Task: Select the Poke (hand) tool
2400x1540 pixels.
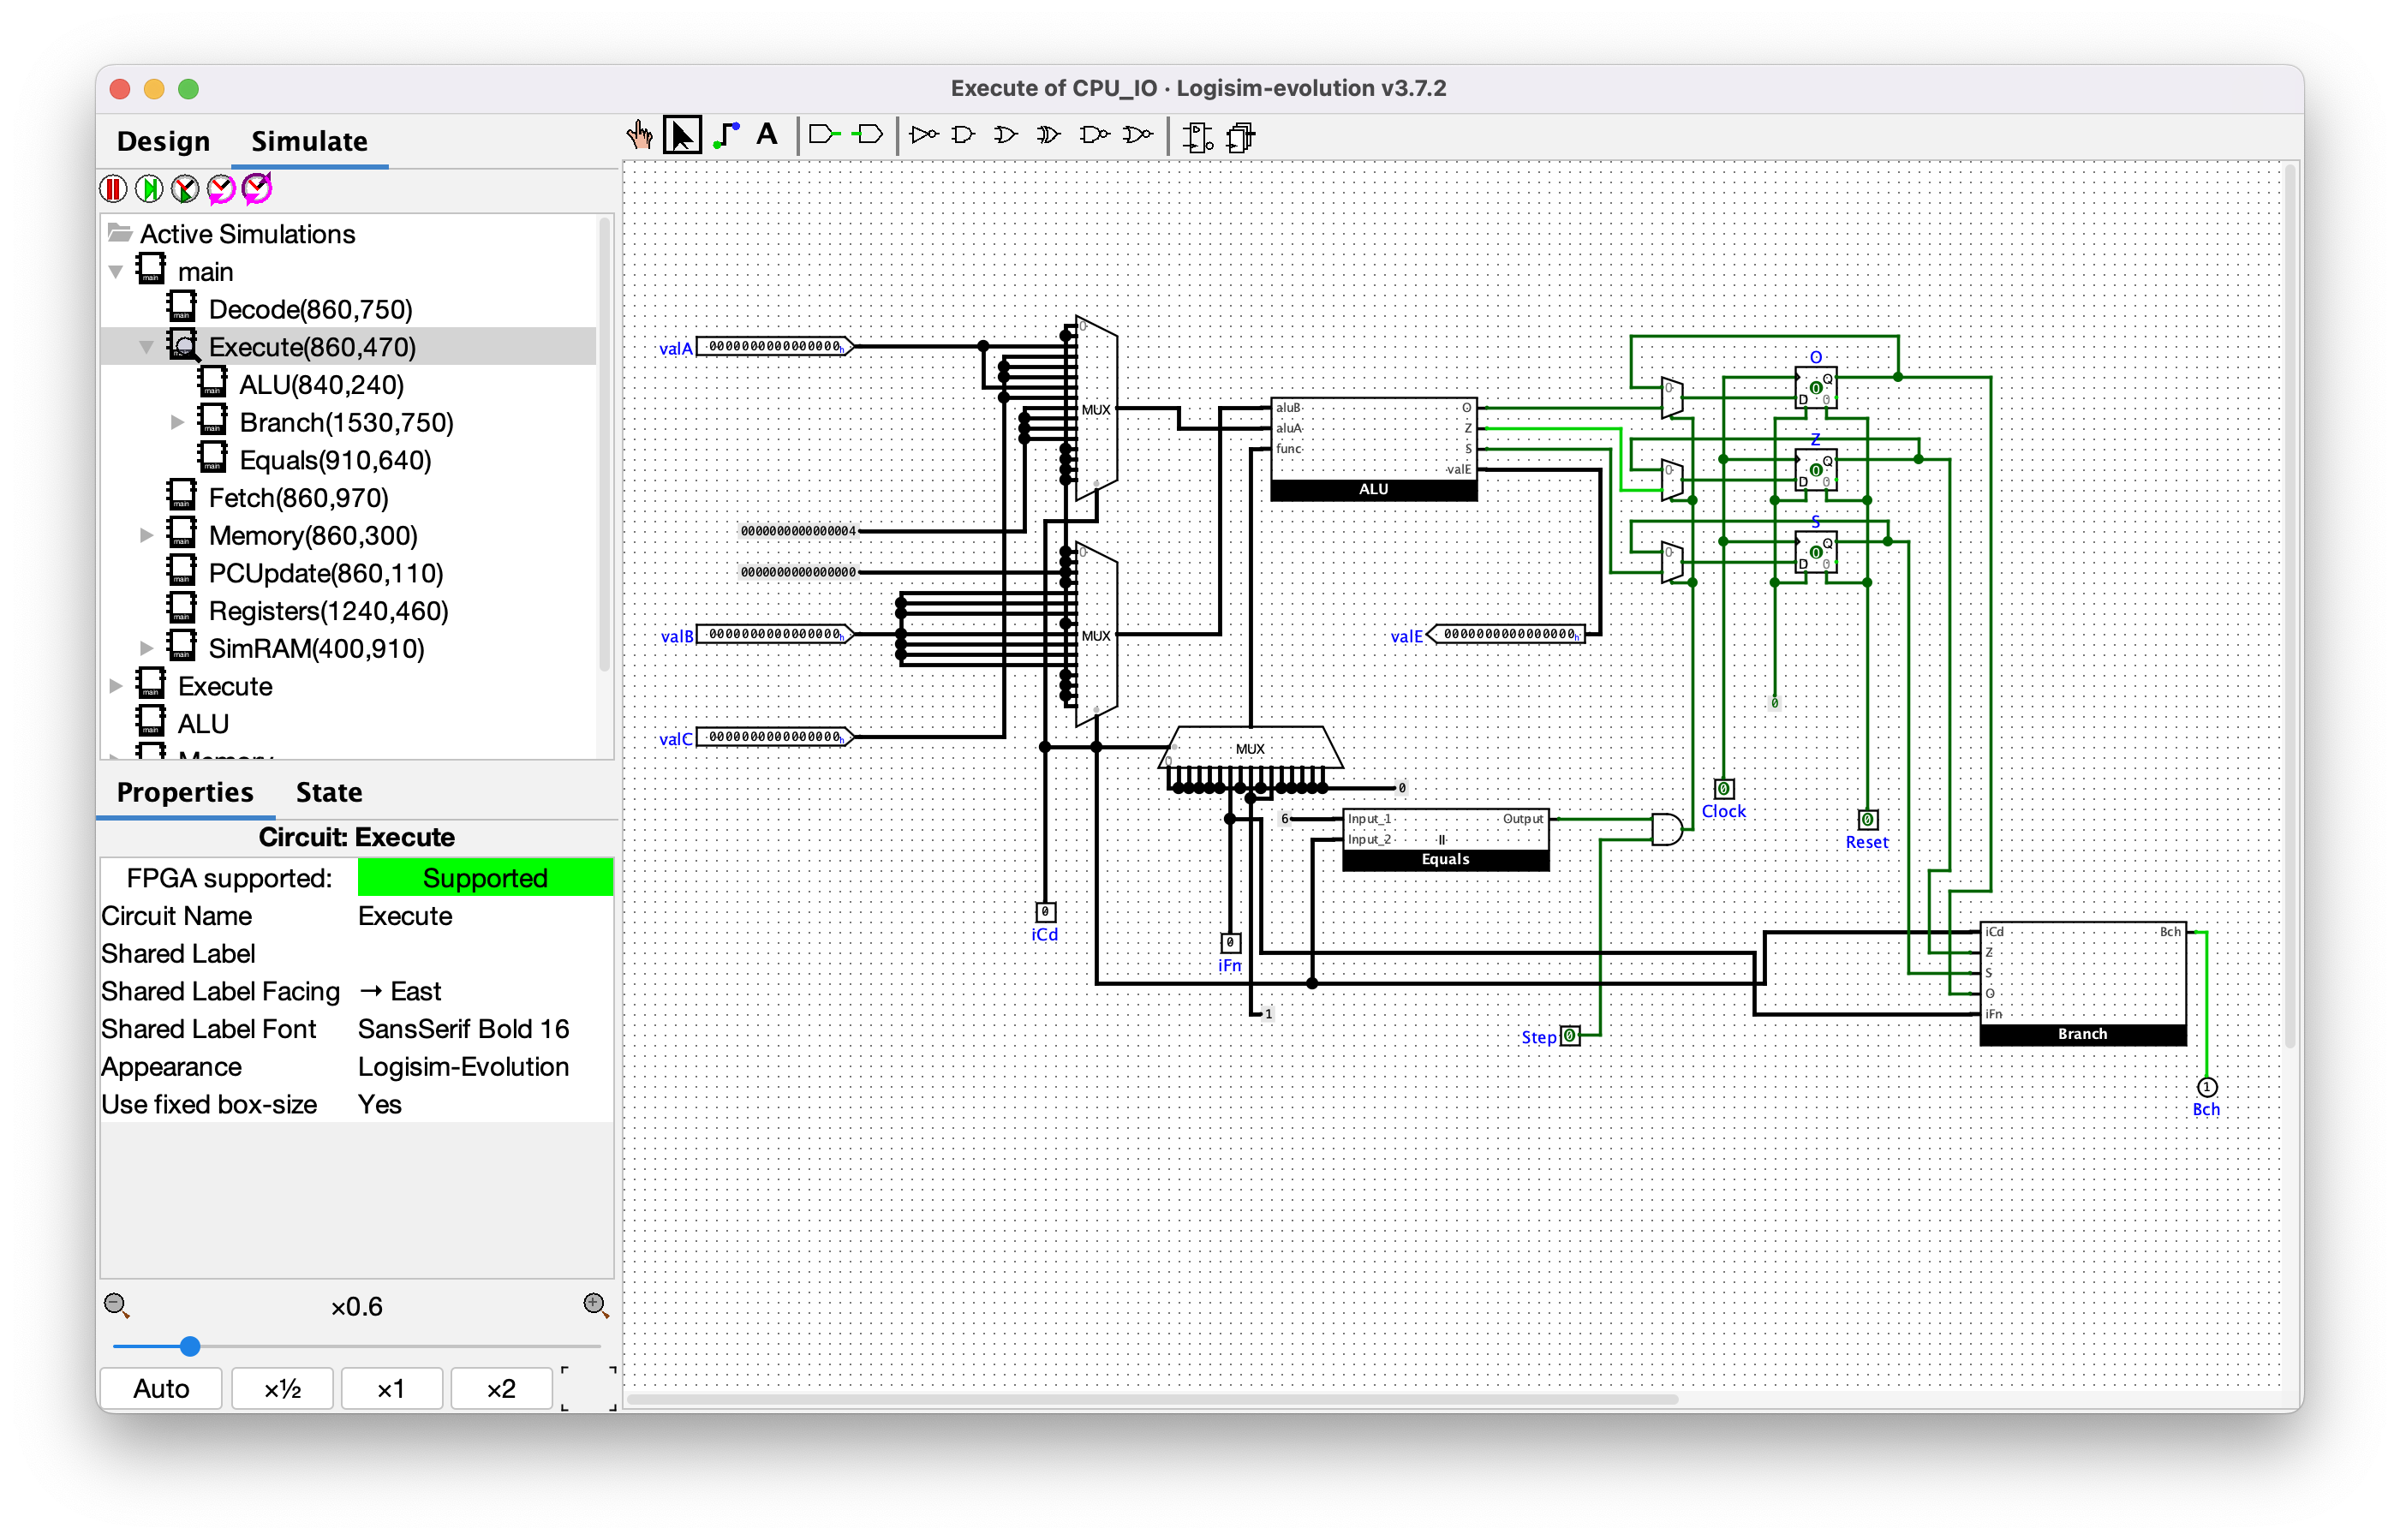Action: tap(639, 135)
